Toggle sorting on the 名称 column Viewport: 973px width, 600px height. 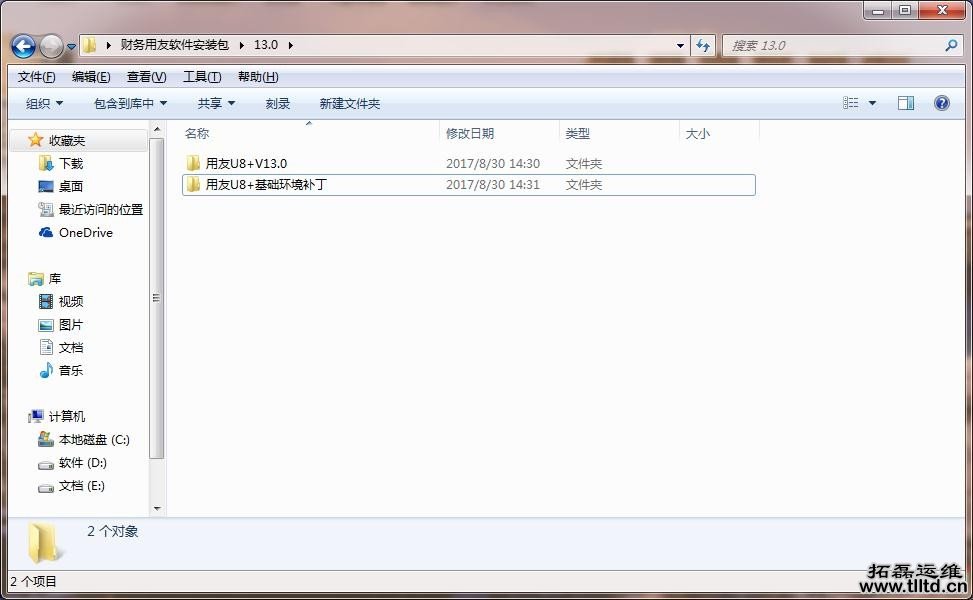pos(196,133)
